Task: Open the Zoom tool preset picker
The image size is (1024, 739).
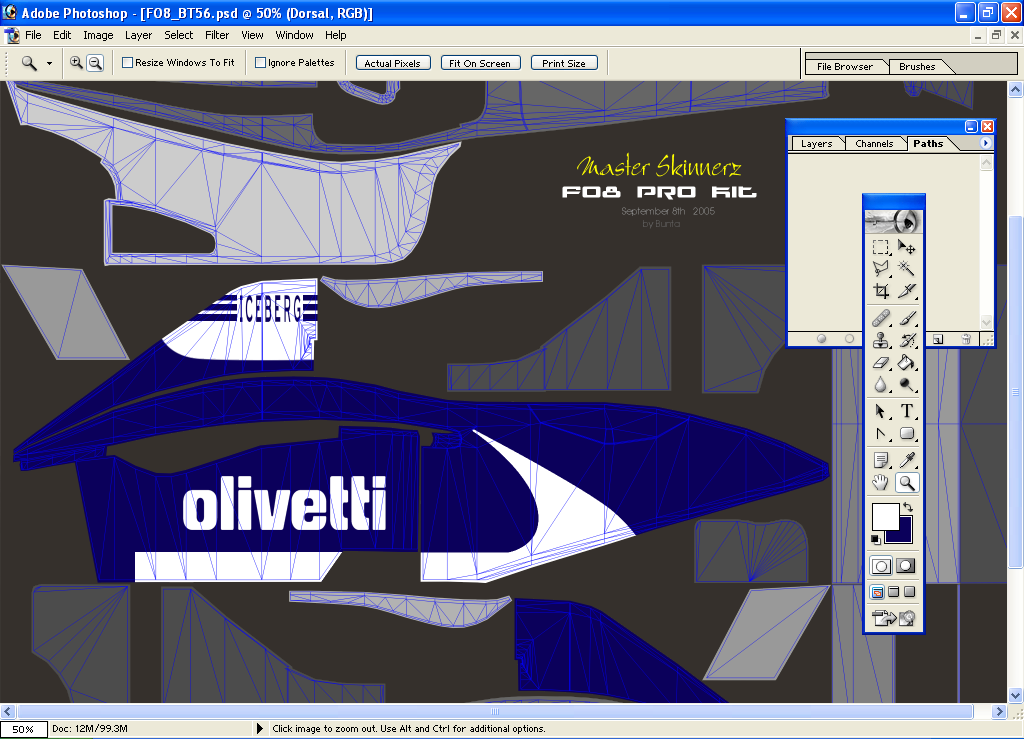Action: 50,63
